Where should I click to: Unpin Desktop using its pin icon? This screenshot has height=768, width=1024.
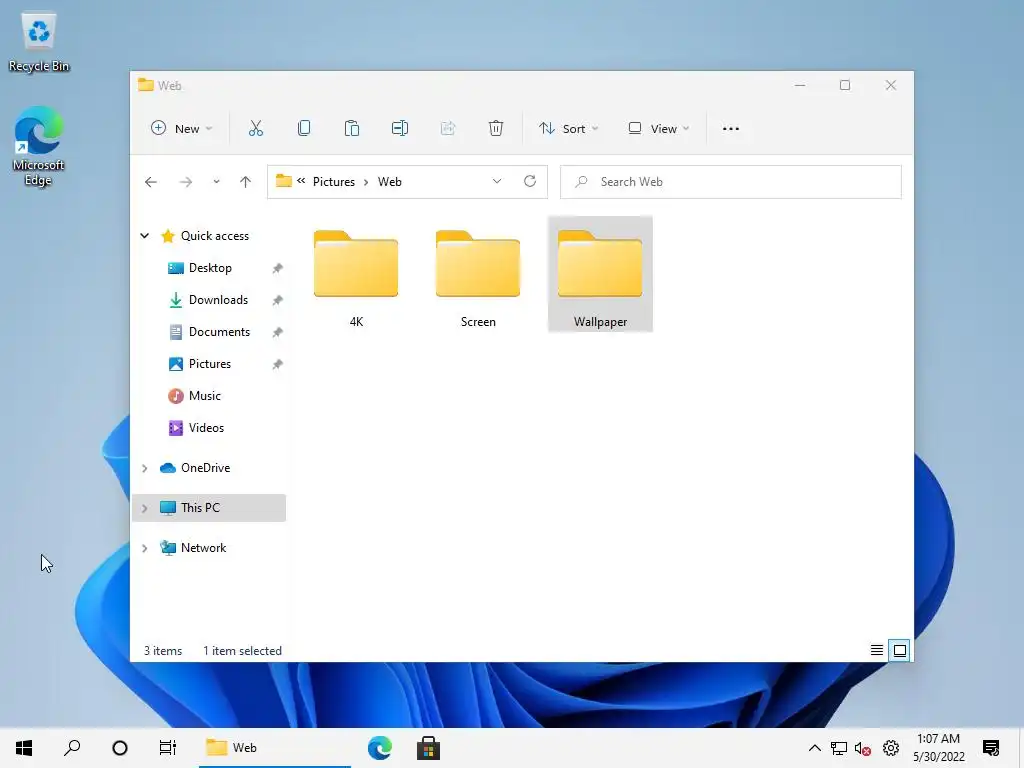pos(278,268)
